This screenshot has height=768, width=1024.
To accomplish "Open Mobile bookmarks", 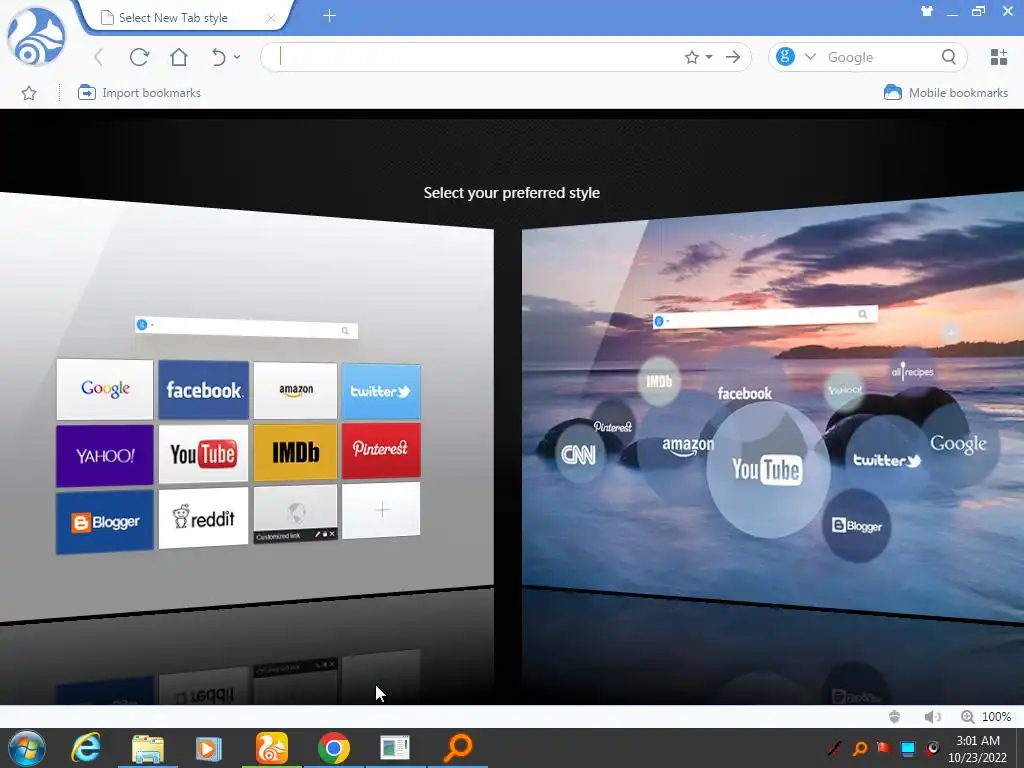I will pos(946,93).
